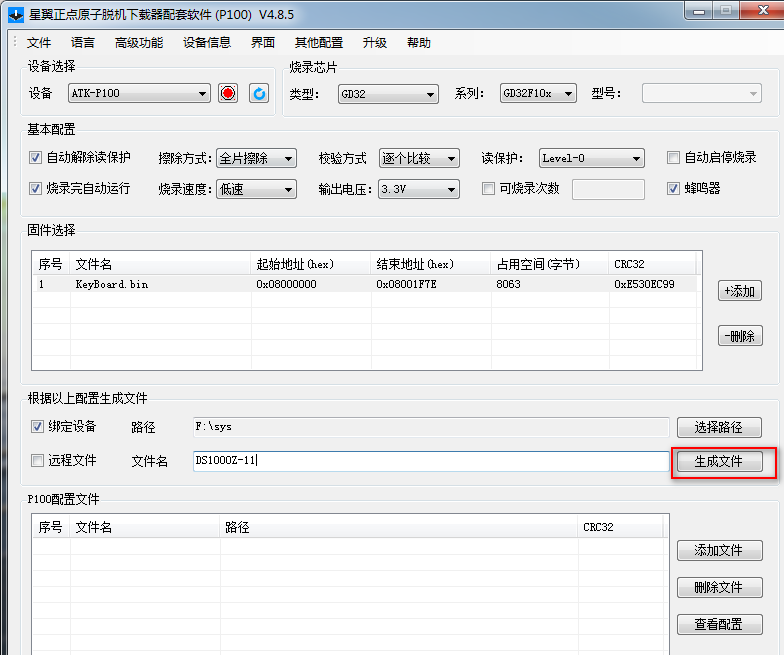
Task: Open the 校验方式 逐个比较 dropdown
Action: [x=419, y=158]
